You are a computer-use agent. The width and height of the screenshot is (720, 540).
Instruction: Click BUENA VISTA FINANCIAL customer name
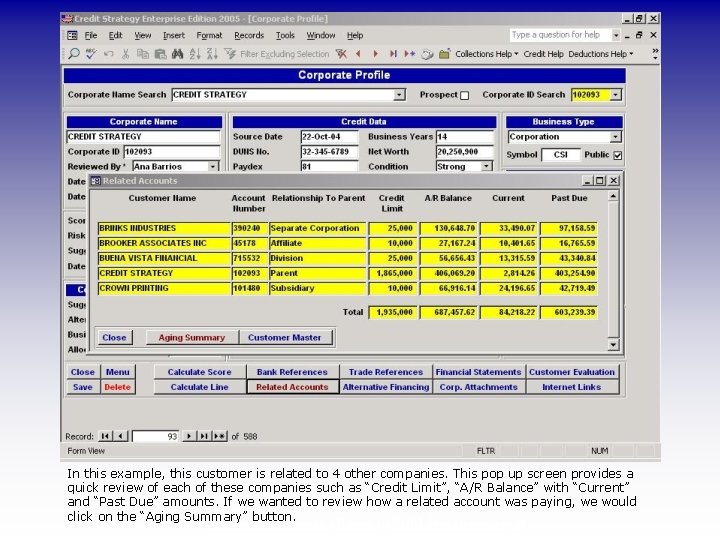pos(164,258)
